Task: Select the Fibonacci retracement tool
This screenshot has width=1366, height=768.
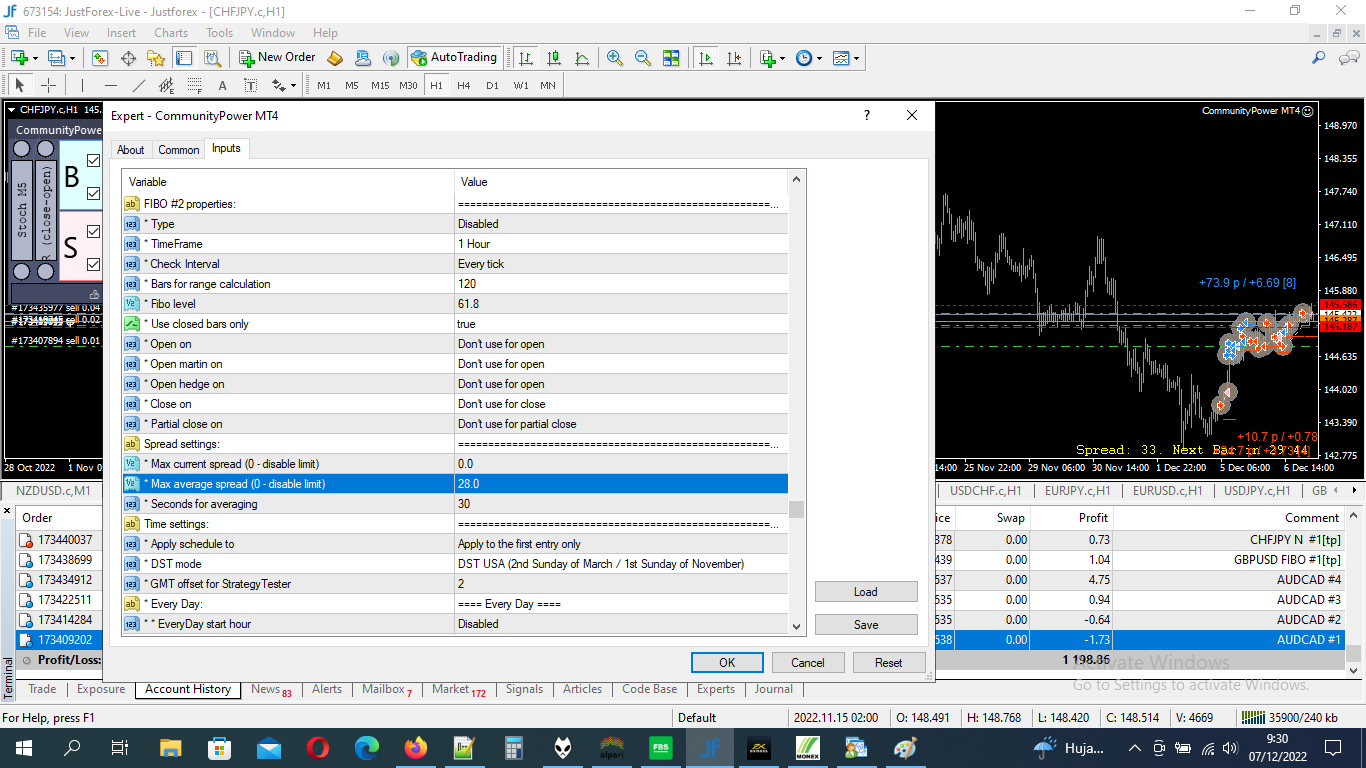Action: 194,85
